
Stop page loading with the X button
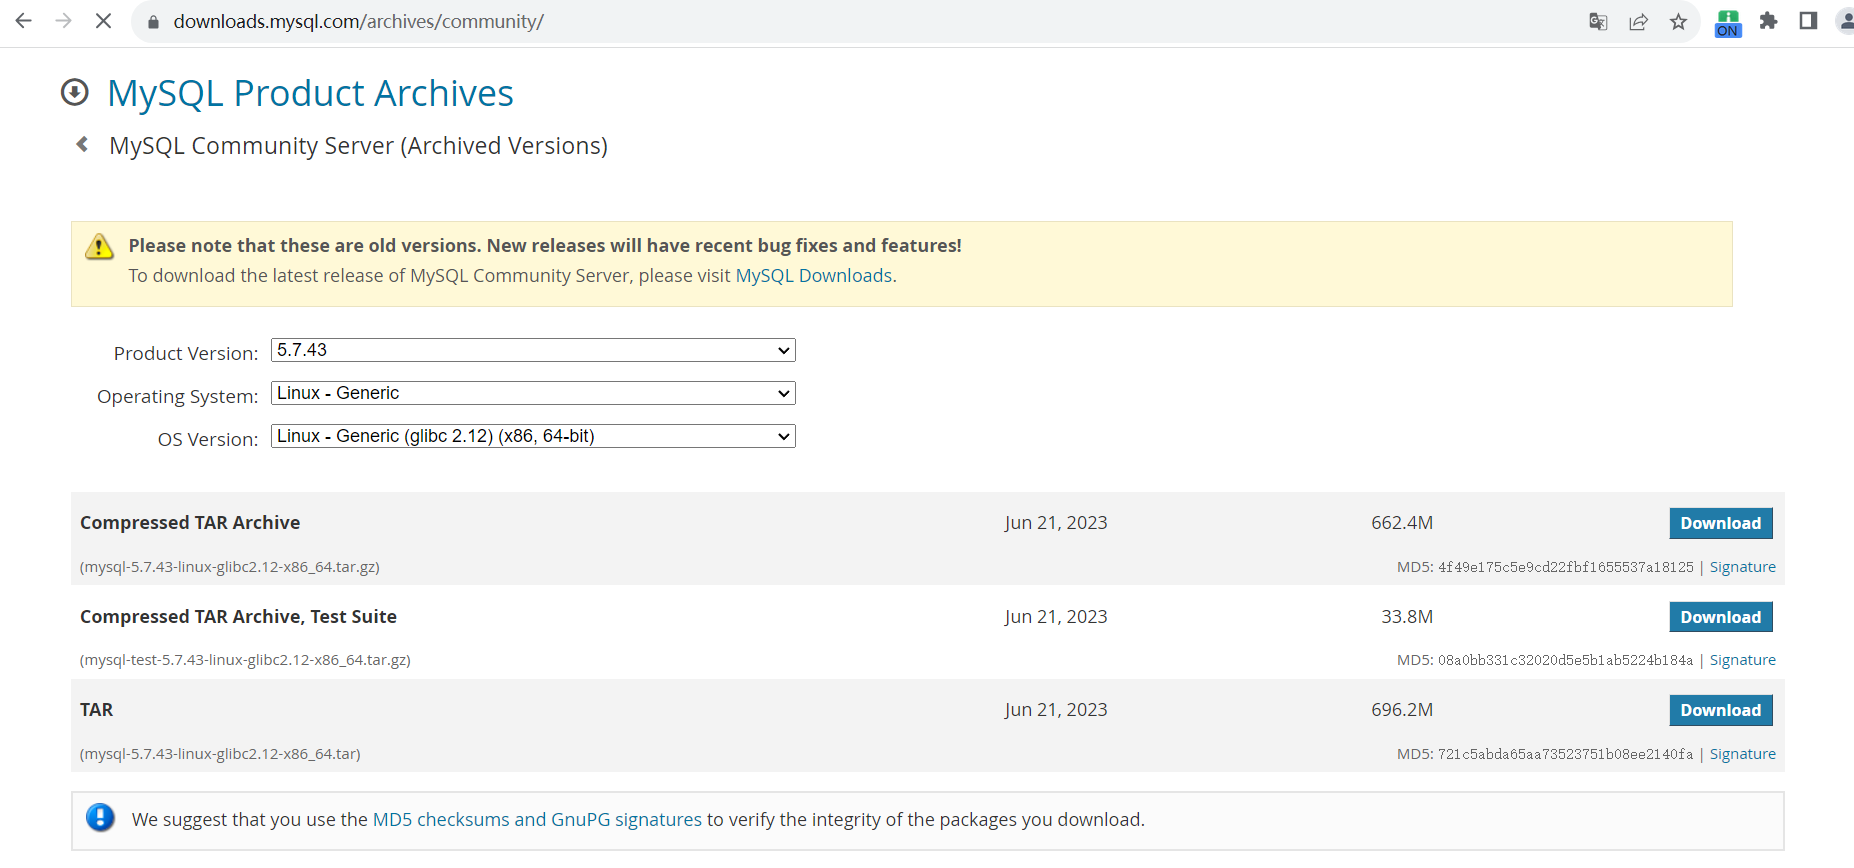(103, 21)
